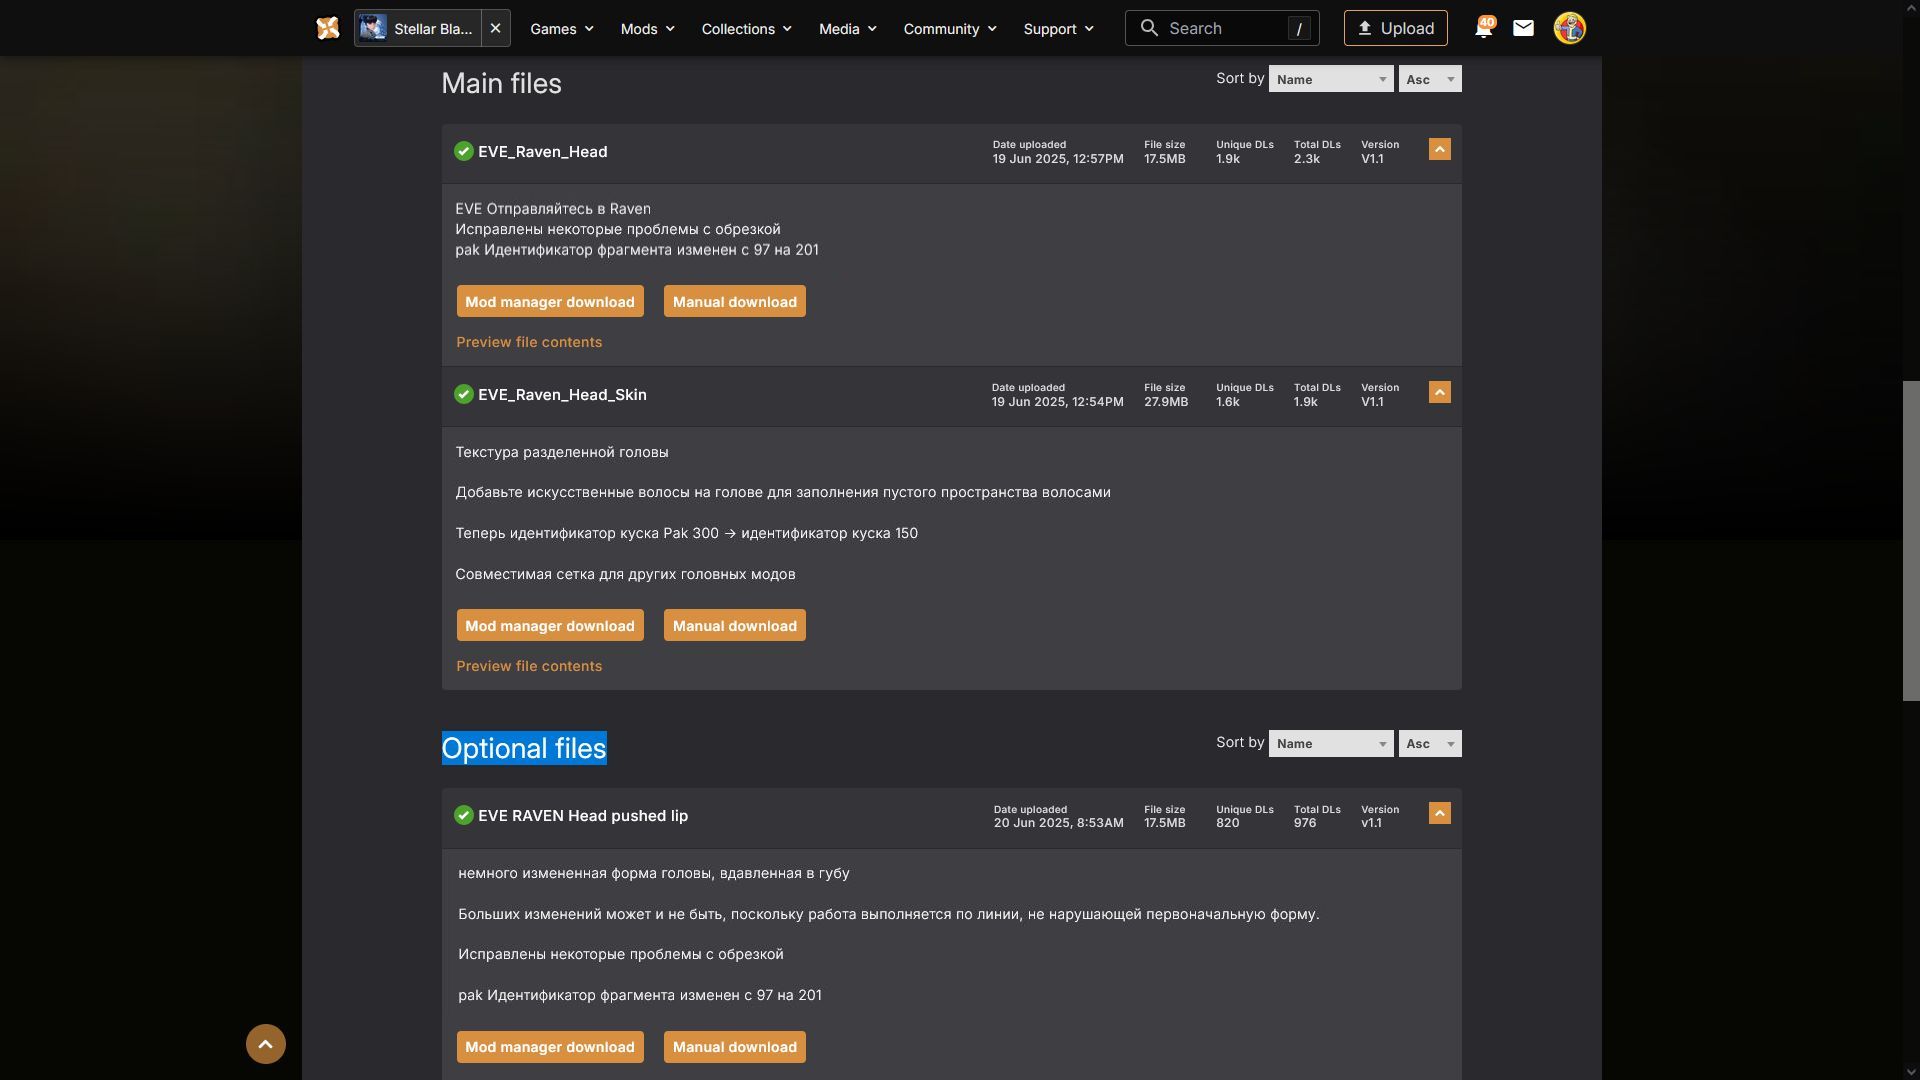Open Optional files Sort by Name dropdown
Viewport: 1920px width, 1080px height.
1331,743
